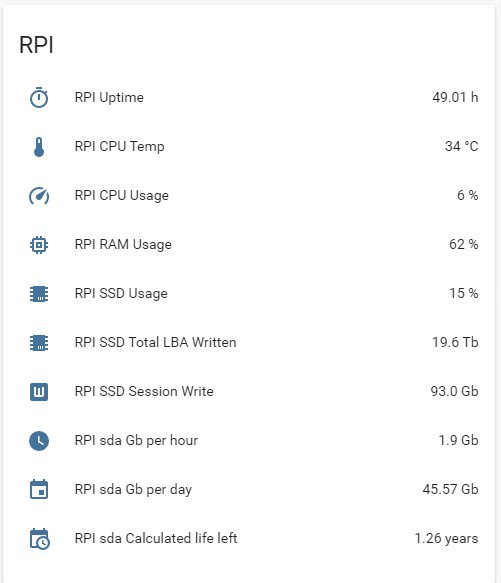Open the RPI Uptime entity label
The width and height of the screenshot is (501, 583).
(109, 97)
